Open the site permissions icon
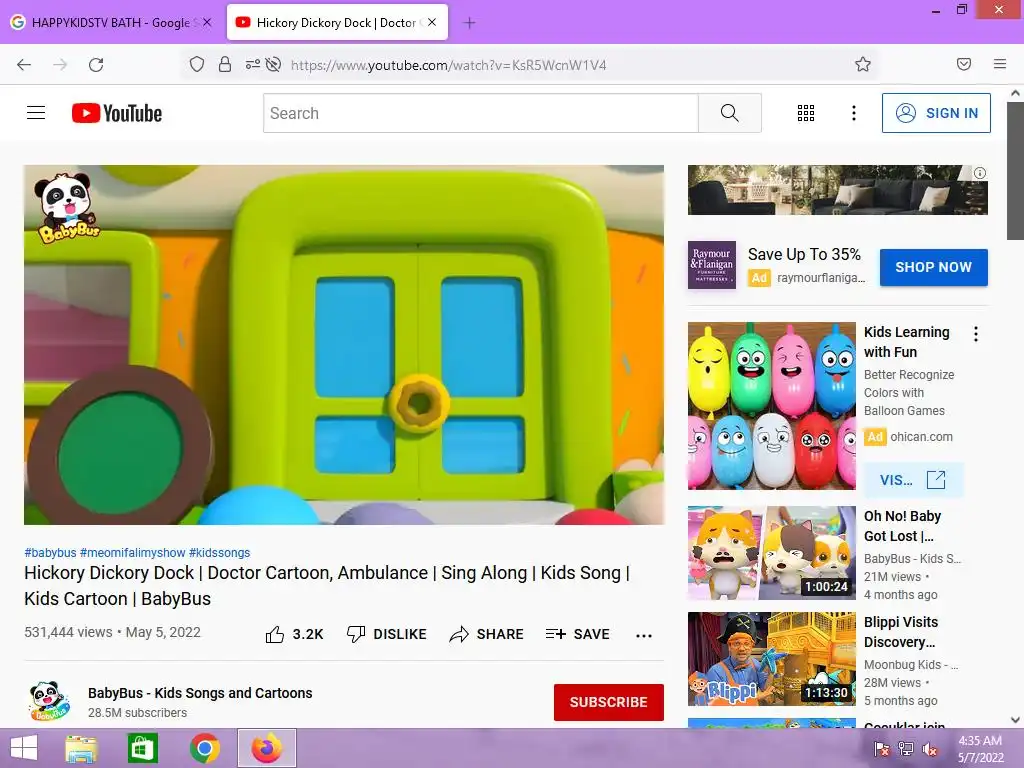Screen dimensions: 1024x768 (x=252, y=64)
